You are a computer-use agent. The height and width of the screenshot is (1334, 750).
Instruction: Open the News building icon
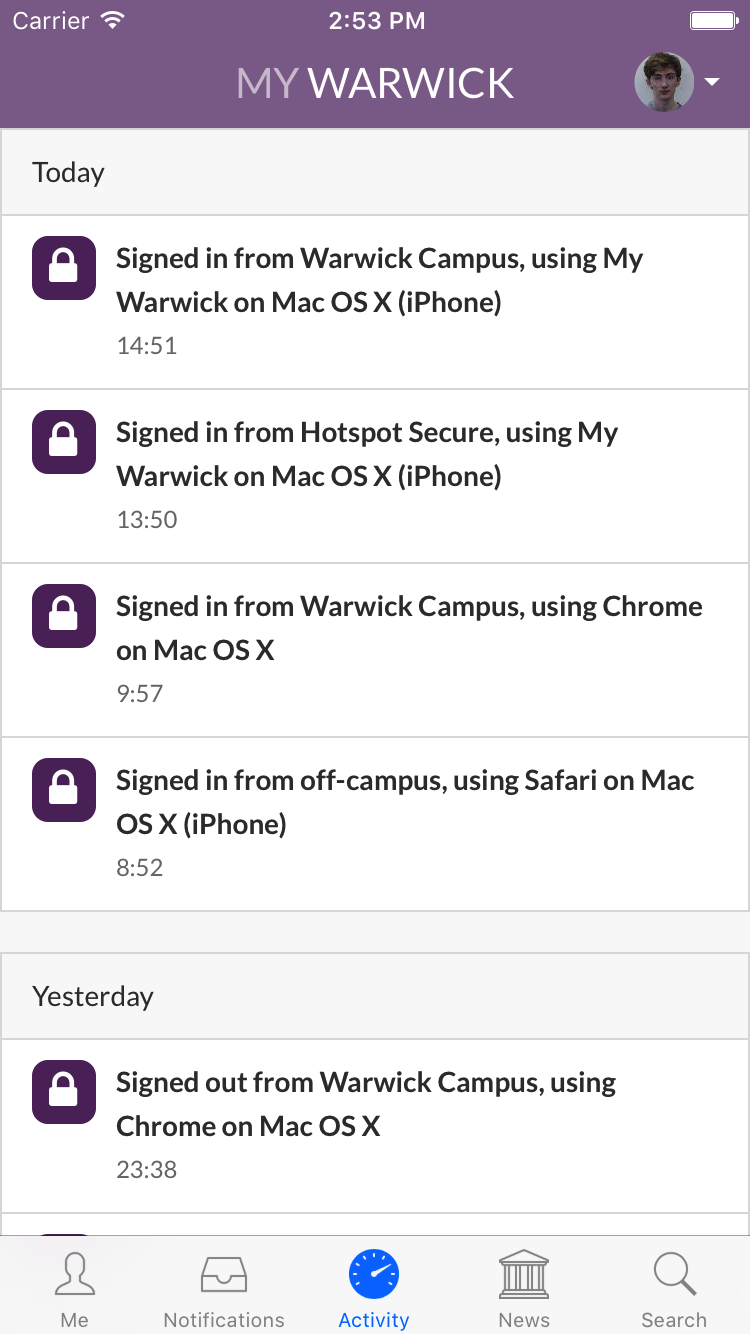pyautogui.click(x=524, y=1274)
